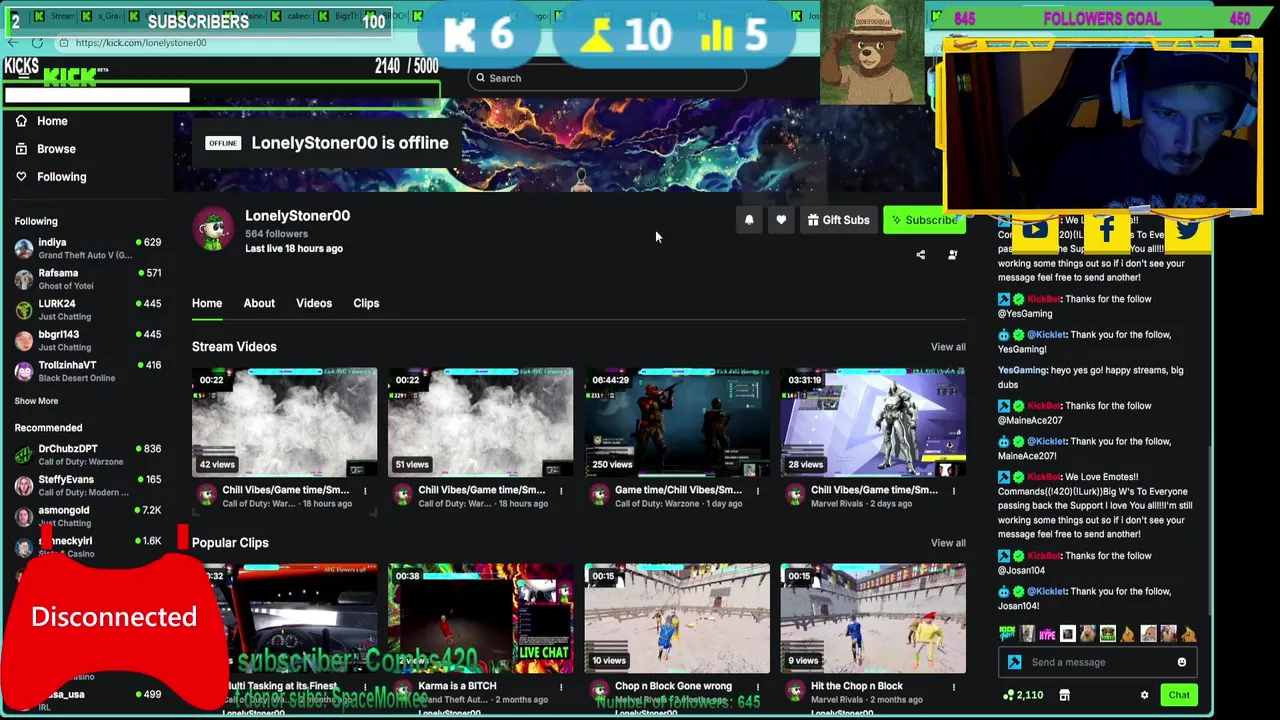Open options menu for Marvel Rivals video
The image size is (1280, 720).
pos(953,491)
